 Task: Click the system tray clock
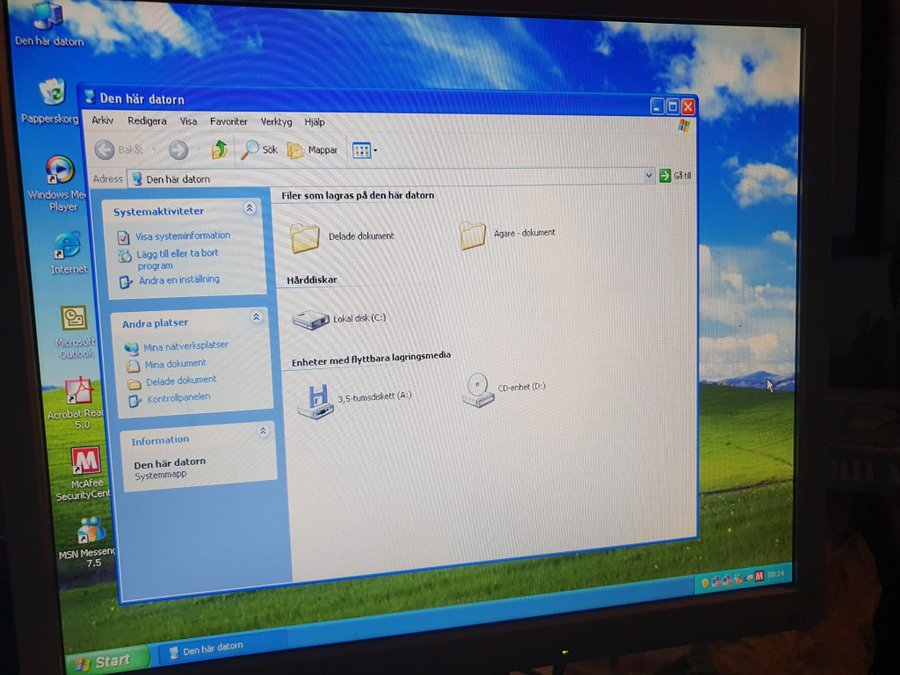coord(775,573)
